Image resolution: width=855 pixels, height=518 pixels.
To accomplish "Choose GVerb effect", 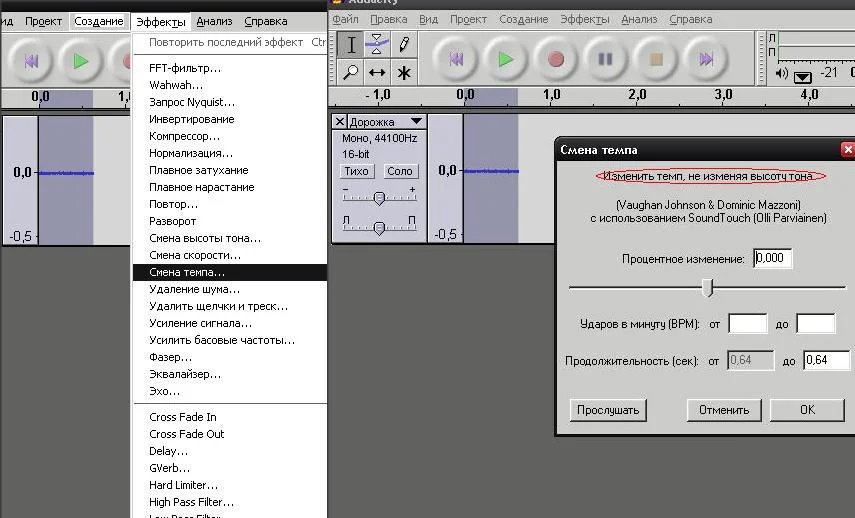I will (230, 468).
